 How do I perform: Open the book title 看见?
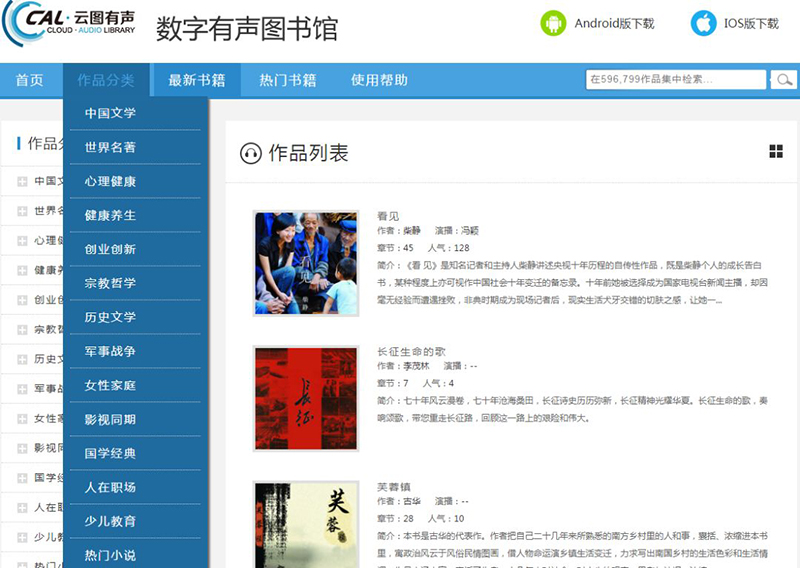[x=388, y=216]
